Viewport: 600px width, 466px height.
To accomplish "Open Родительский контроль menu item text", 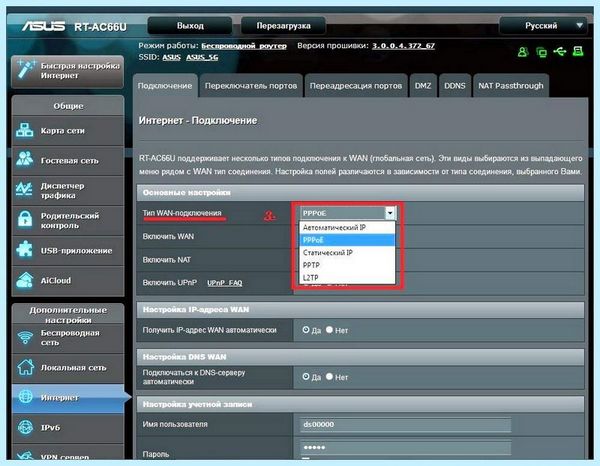I will point(70,220).
